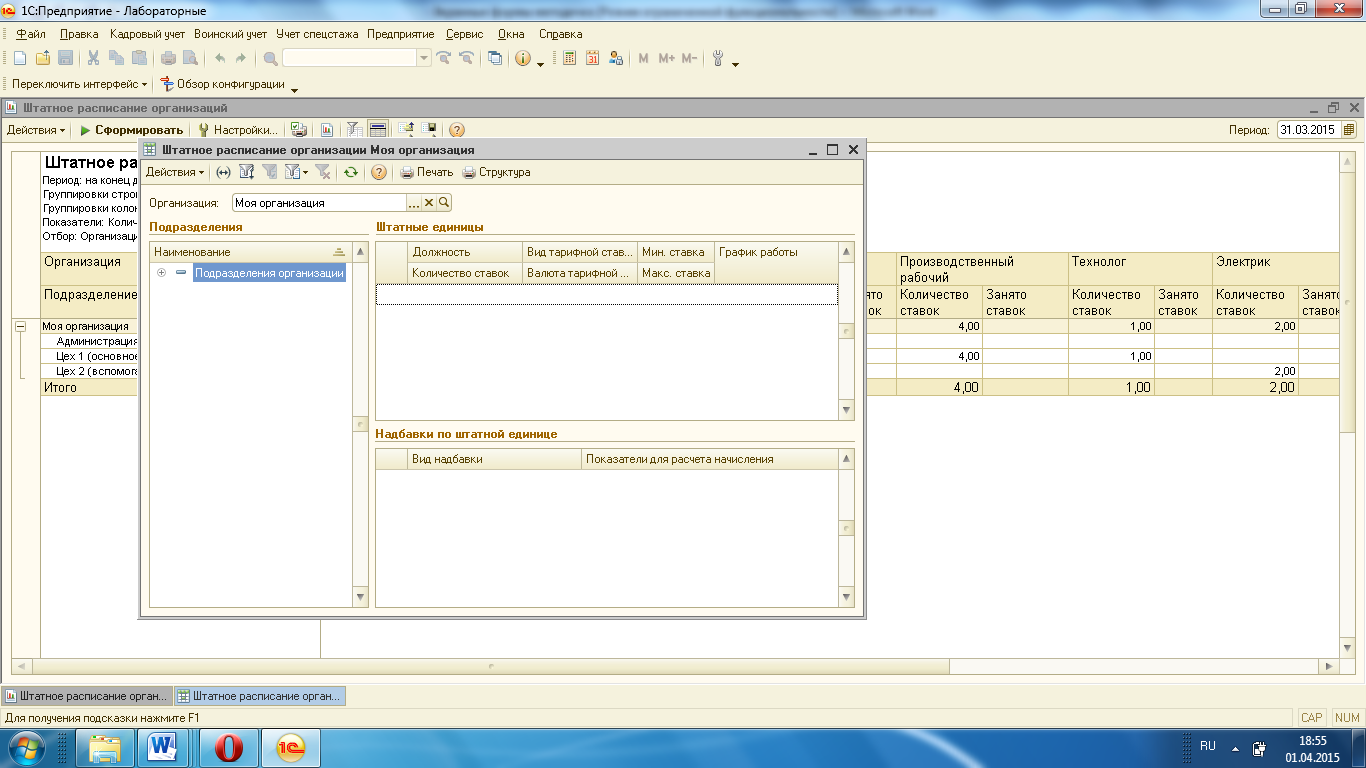Open Учет спецстажа menu
1366x768 pixels.
[317, 34]
